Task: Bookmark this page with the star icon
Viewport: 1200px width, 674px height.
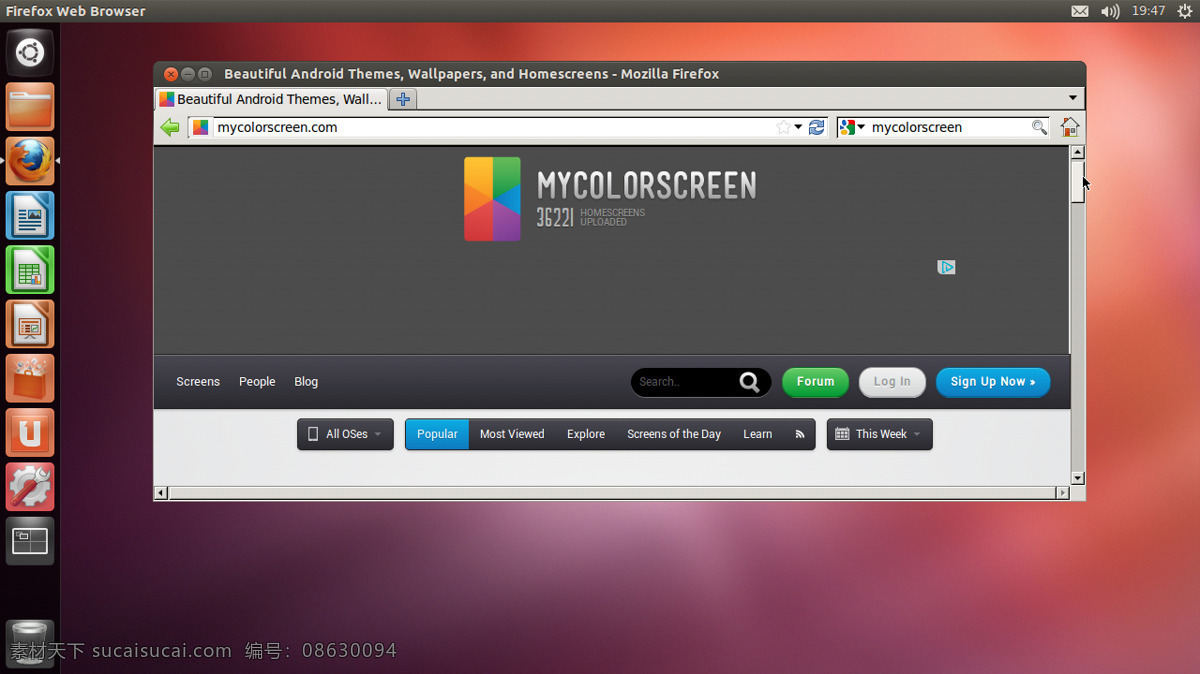Action: [783, 127]
